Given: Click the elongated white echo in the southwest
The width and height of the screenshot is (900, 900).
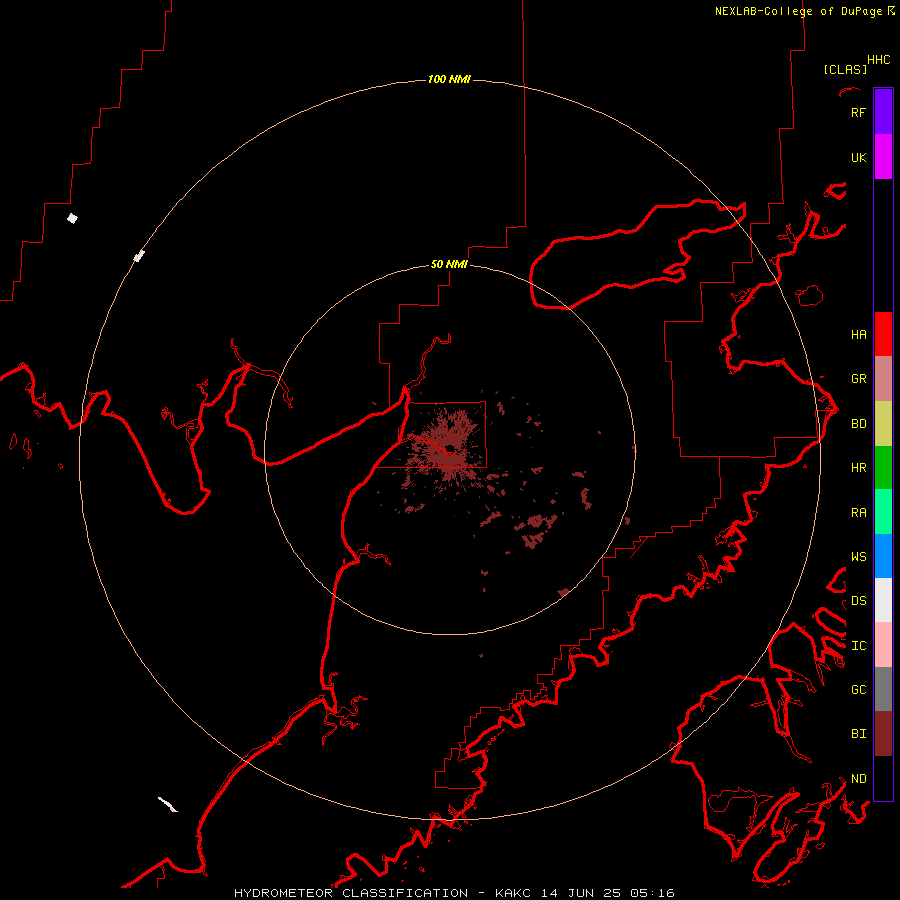Looking at the screenshot, I should point(168,804).
